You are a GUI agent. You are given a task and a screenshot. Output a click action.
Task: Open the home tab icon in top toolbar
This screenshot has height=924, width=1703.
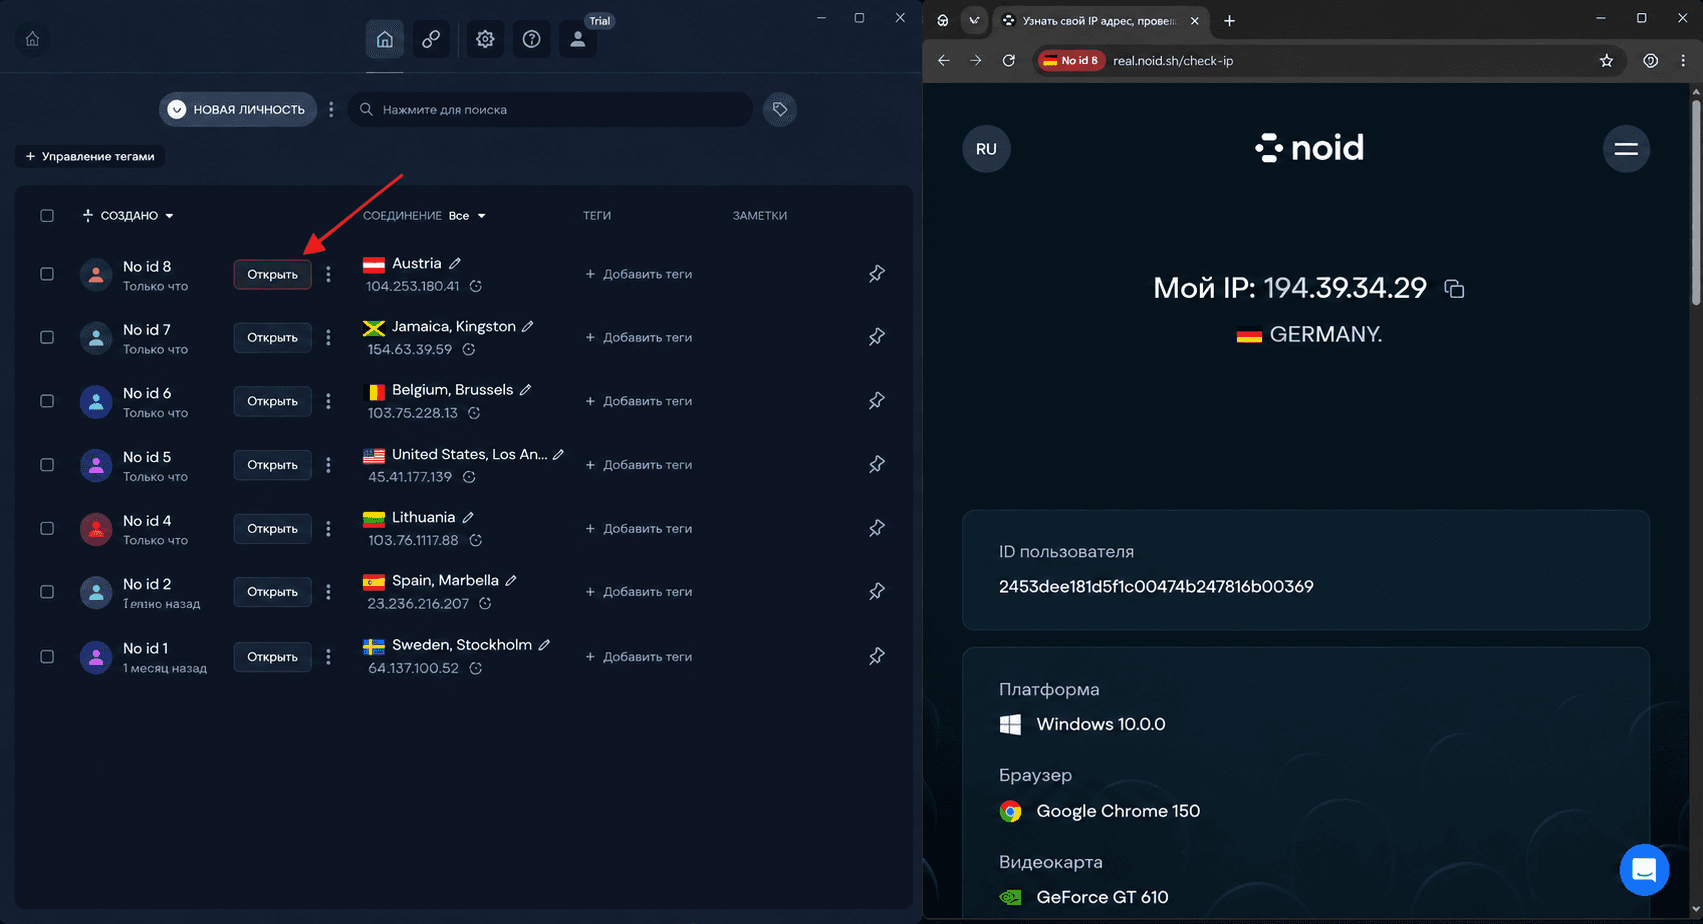click(x=385, y=39)
